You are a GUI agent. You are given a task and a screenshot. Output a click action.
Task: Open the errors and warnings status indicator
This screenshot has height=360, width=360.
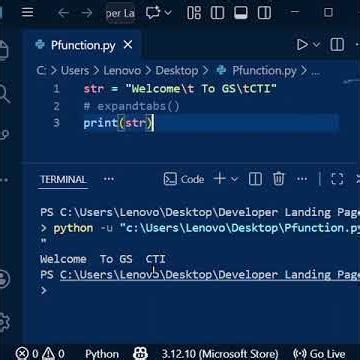pyautogui.click(x=40, y=354)
